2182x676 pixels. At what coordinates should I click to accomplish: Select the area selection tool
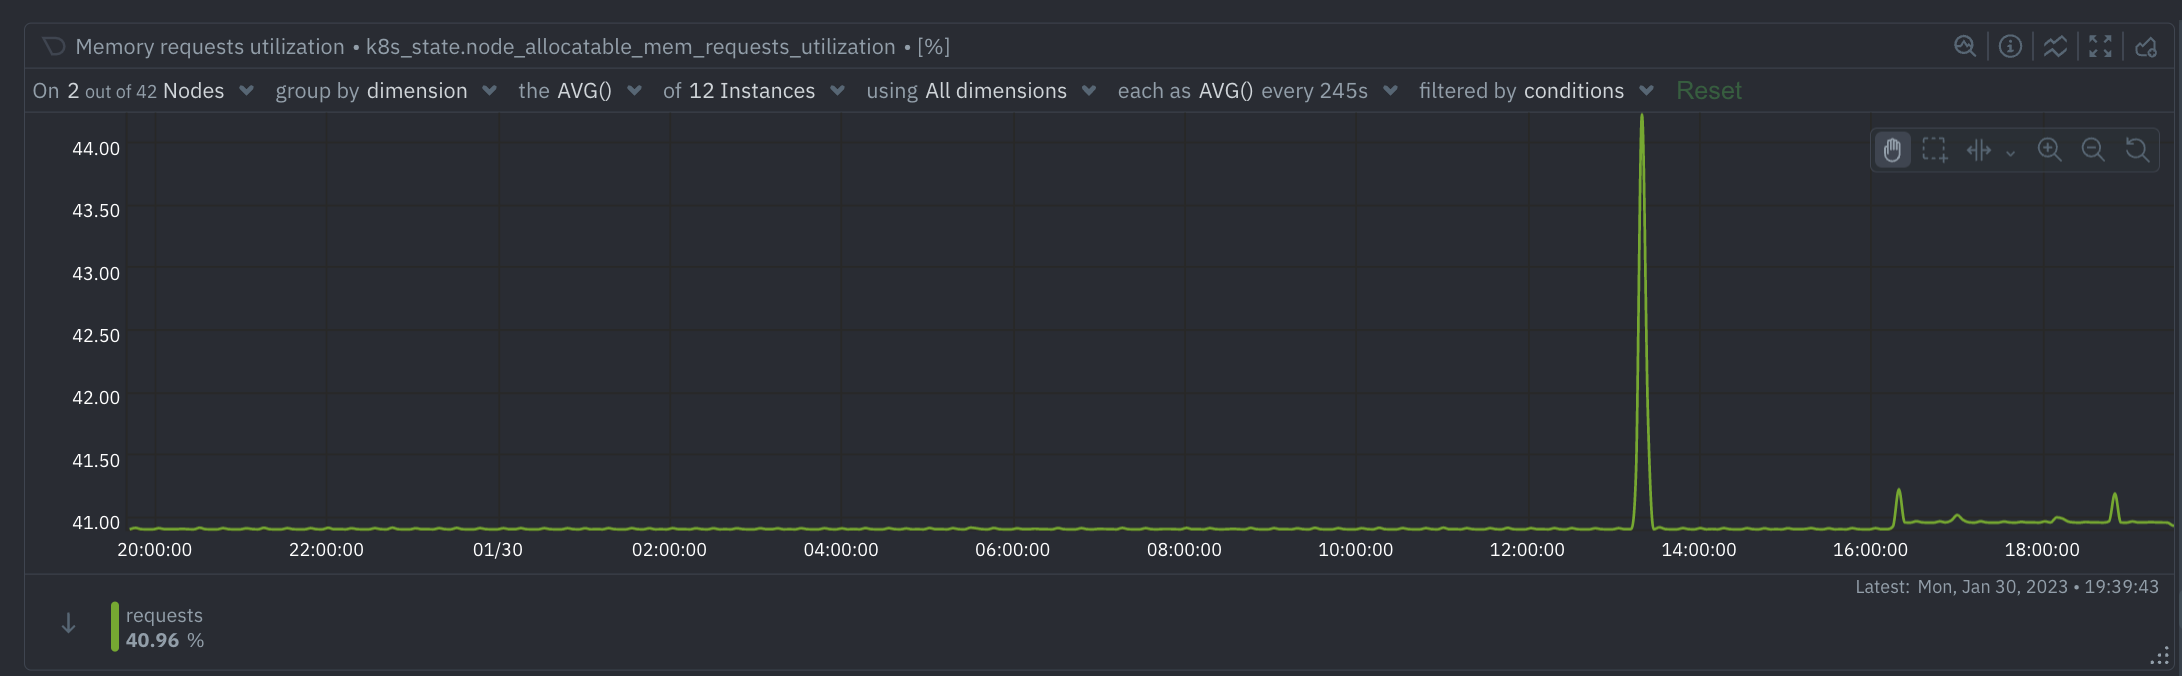pyautogui.click(x=1935, y=150)
